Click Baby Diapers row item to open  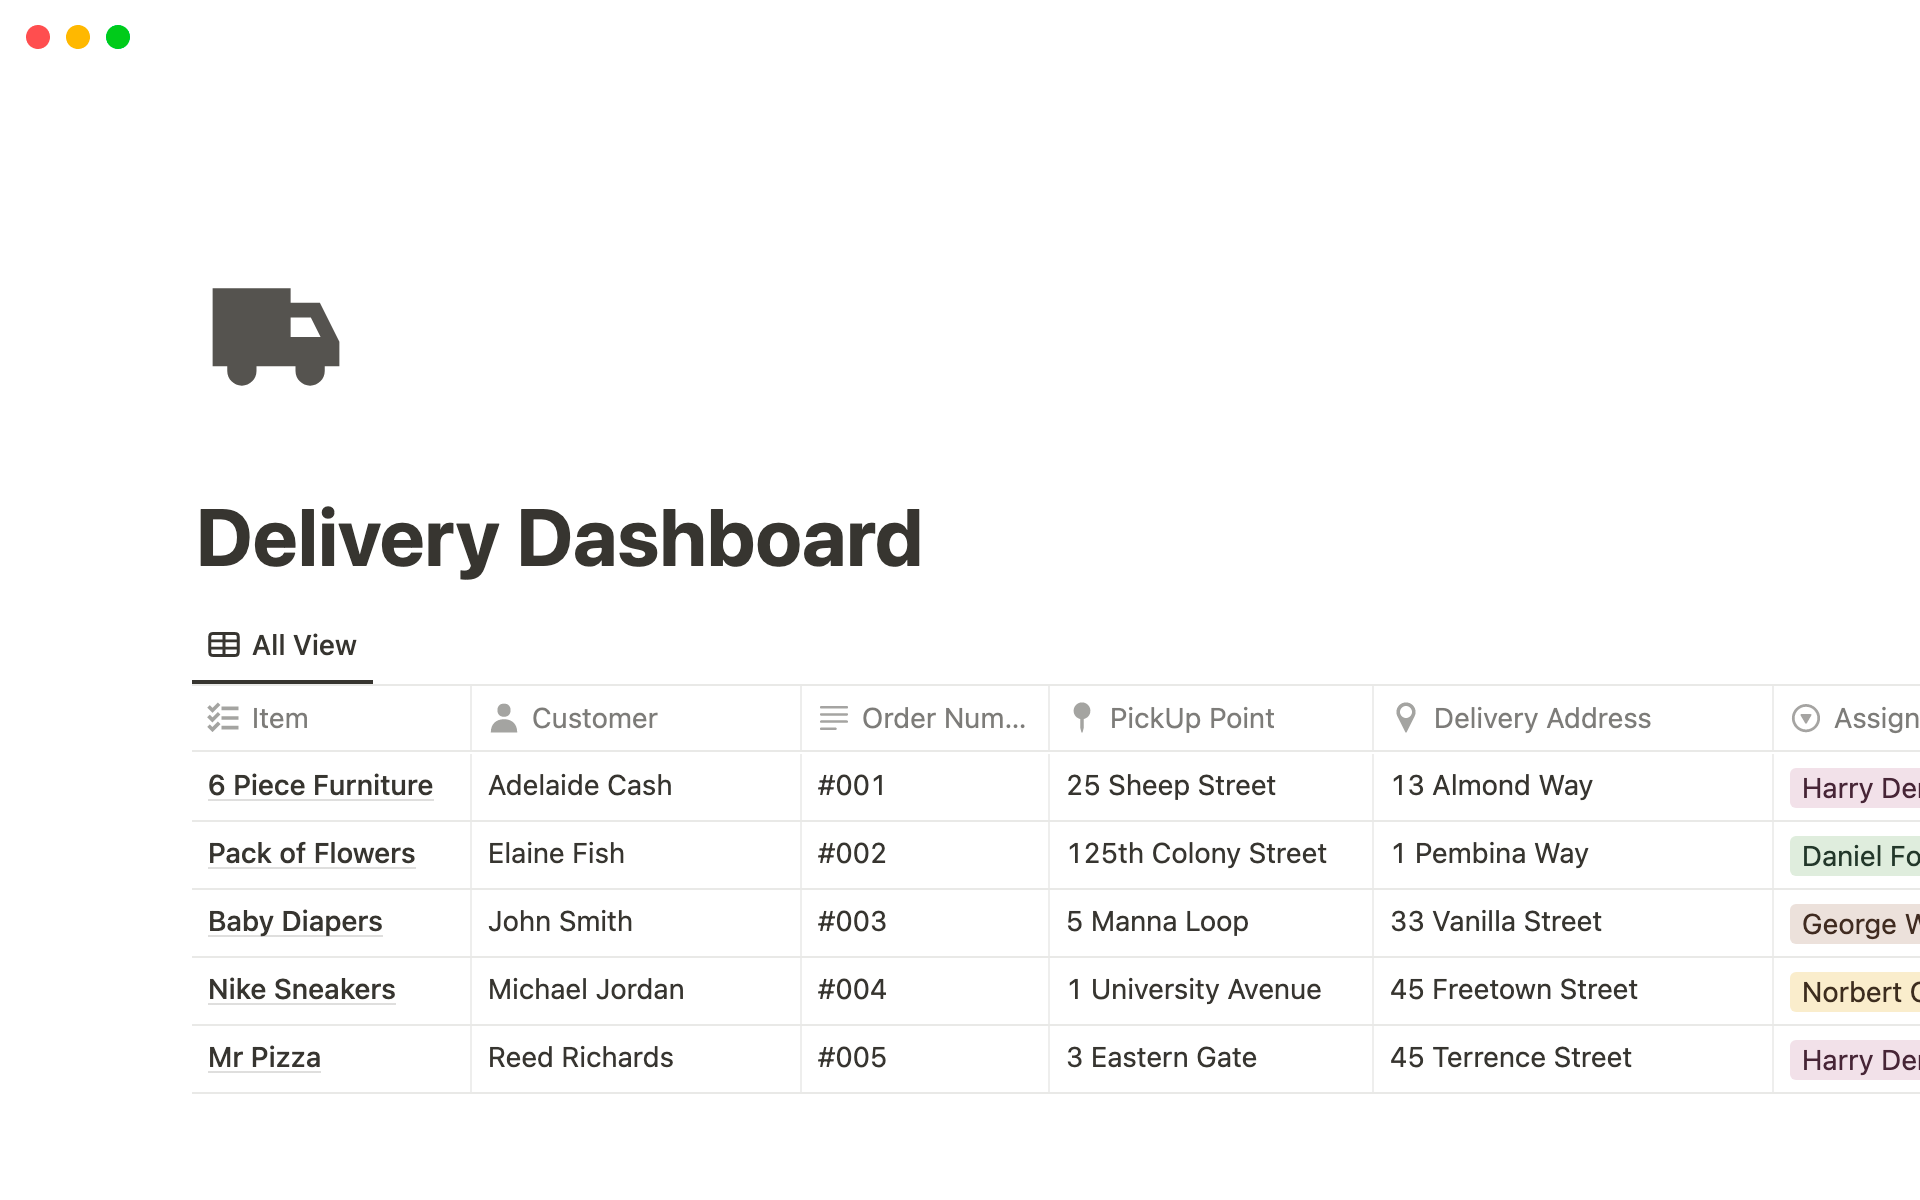click(294, 921)
